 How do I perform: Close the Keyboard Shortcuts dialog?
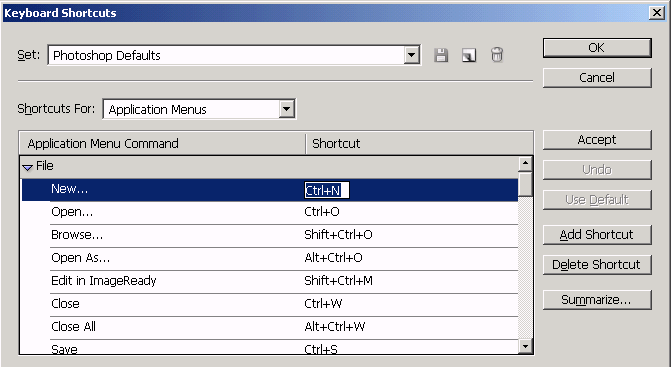tap(656, 13)
